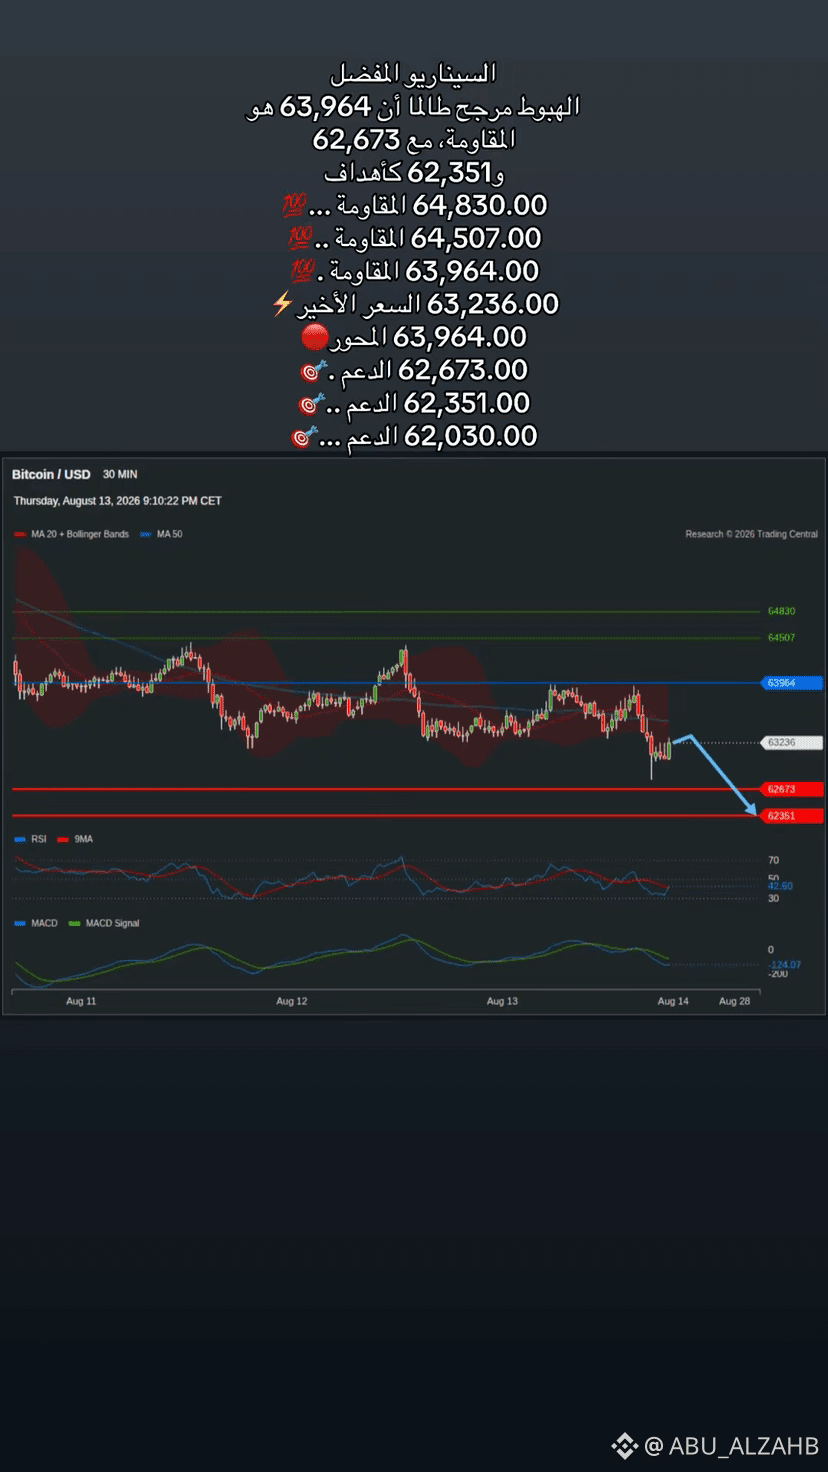Image resolution: width=828 pixels, height=1472 pixels.
Task: Click the MA 20 + Bollinger Bands legend
Action: pos(72,534)
